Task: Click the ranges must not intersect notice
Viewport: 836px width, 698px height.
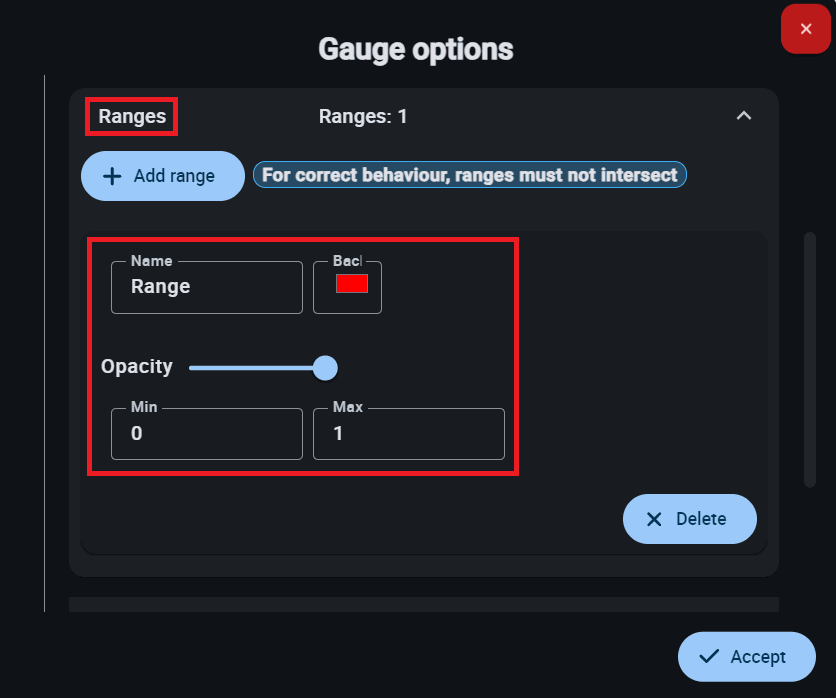Action: [469, 175]
